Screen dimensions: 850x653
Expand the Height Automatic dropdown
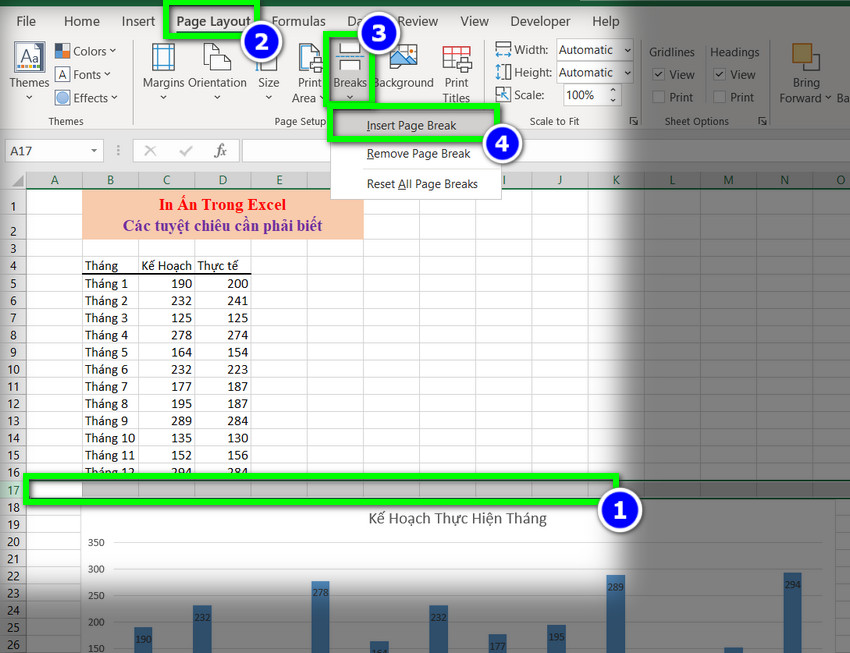[627, 73]
